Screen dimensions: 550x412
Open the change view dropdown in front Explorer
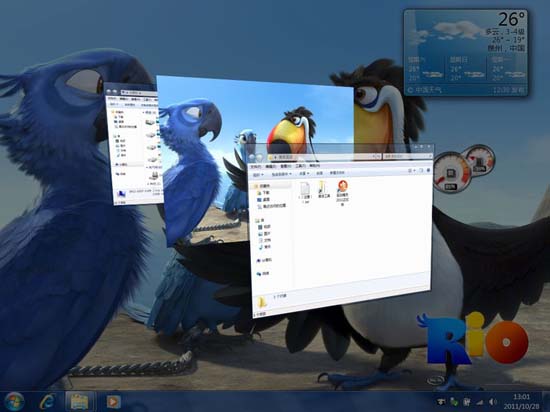tap(412, 171)
